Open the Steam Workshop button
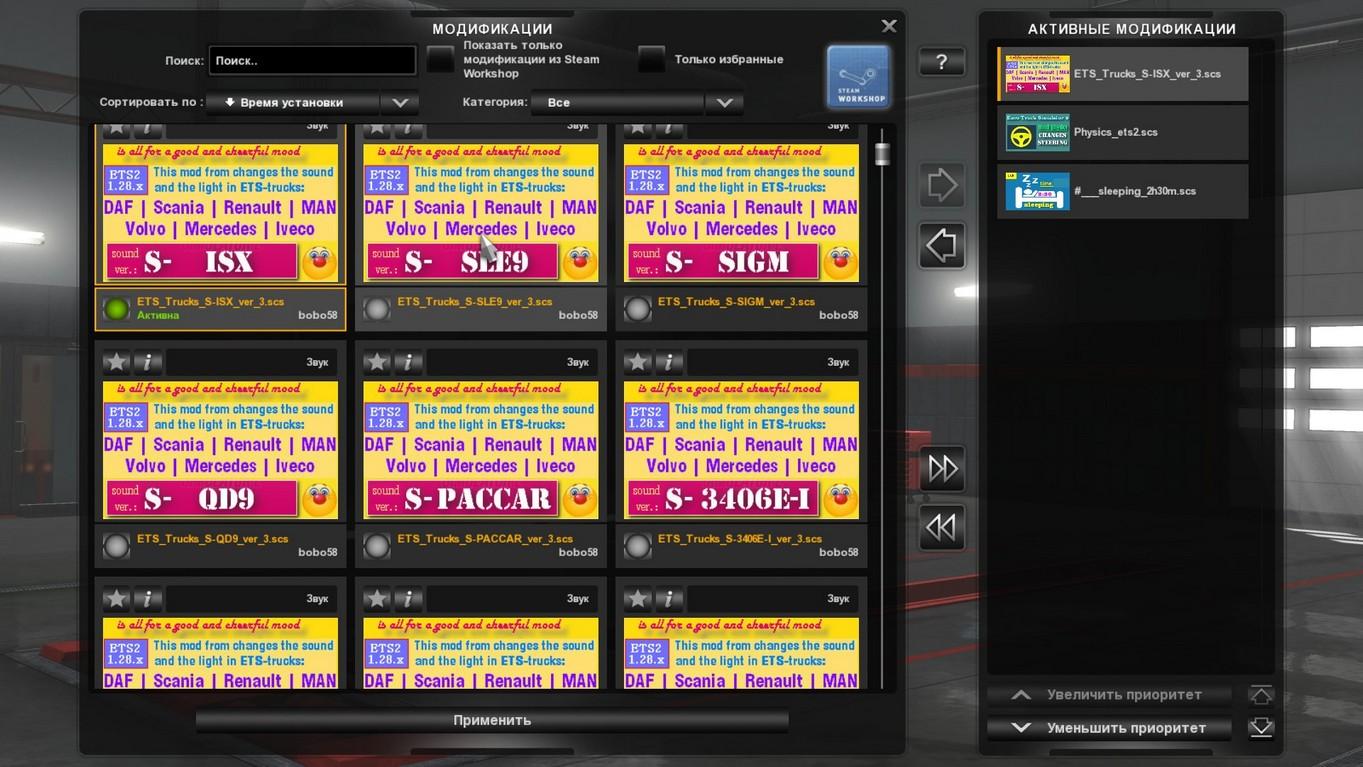The image size is (1363, 767). coord(858,76)
